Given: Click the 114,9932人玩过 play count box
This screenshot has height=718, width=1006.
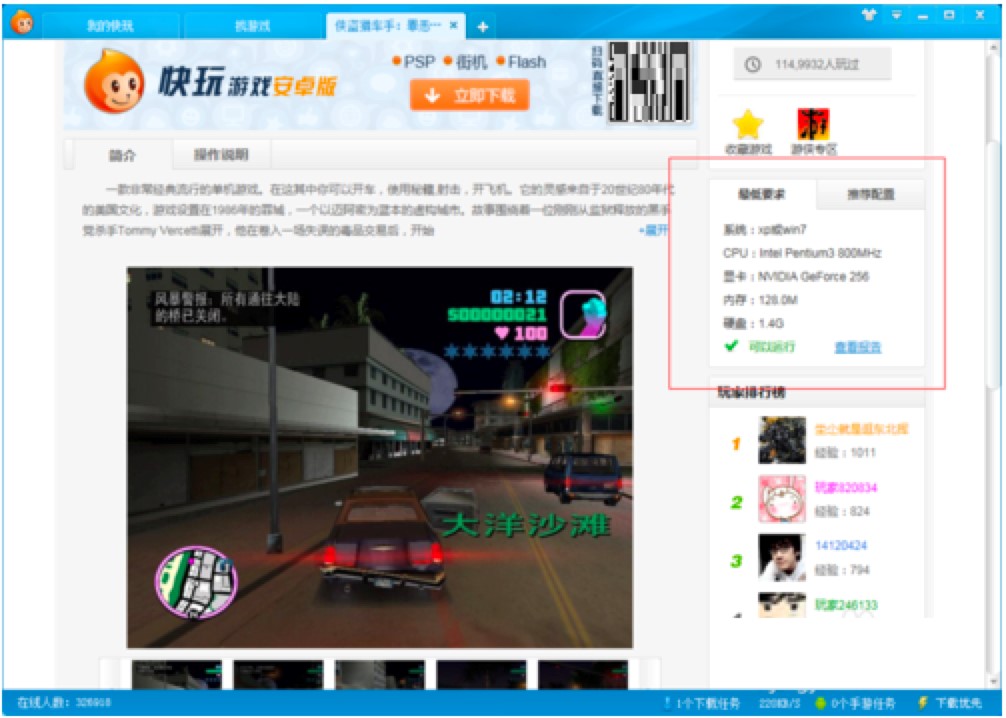Looking at the screenshot, I should click(812, 64).
